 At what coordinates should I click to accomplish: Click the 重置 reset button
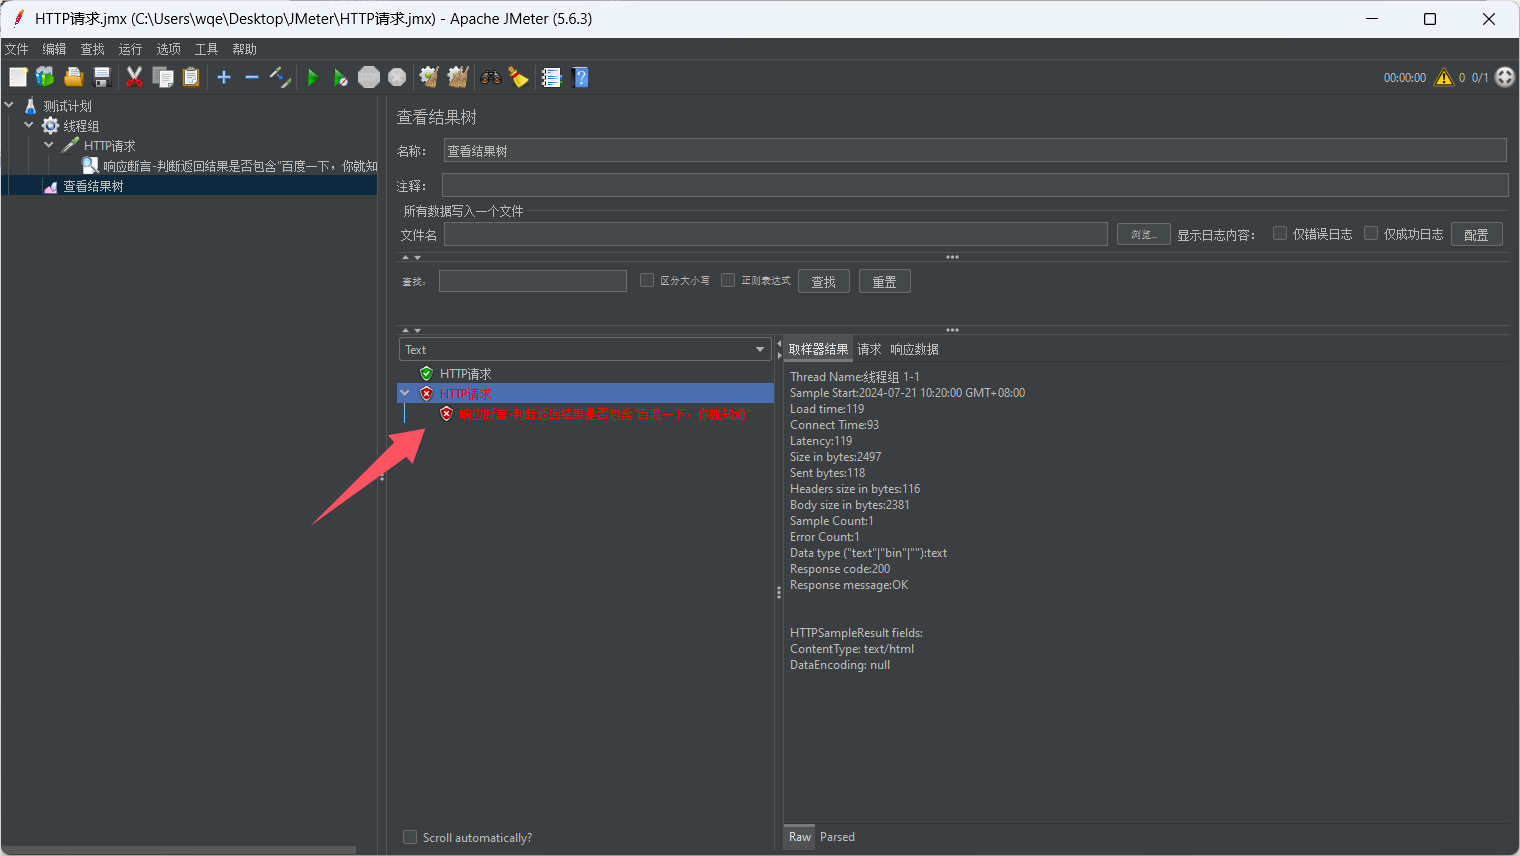(x=885, y=281)
